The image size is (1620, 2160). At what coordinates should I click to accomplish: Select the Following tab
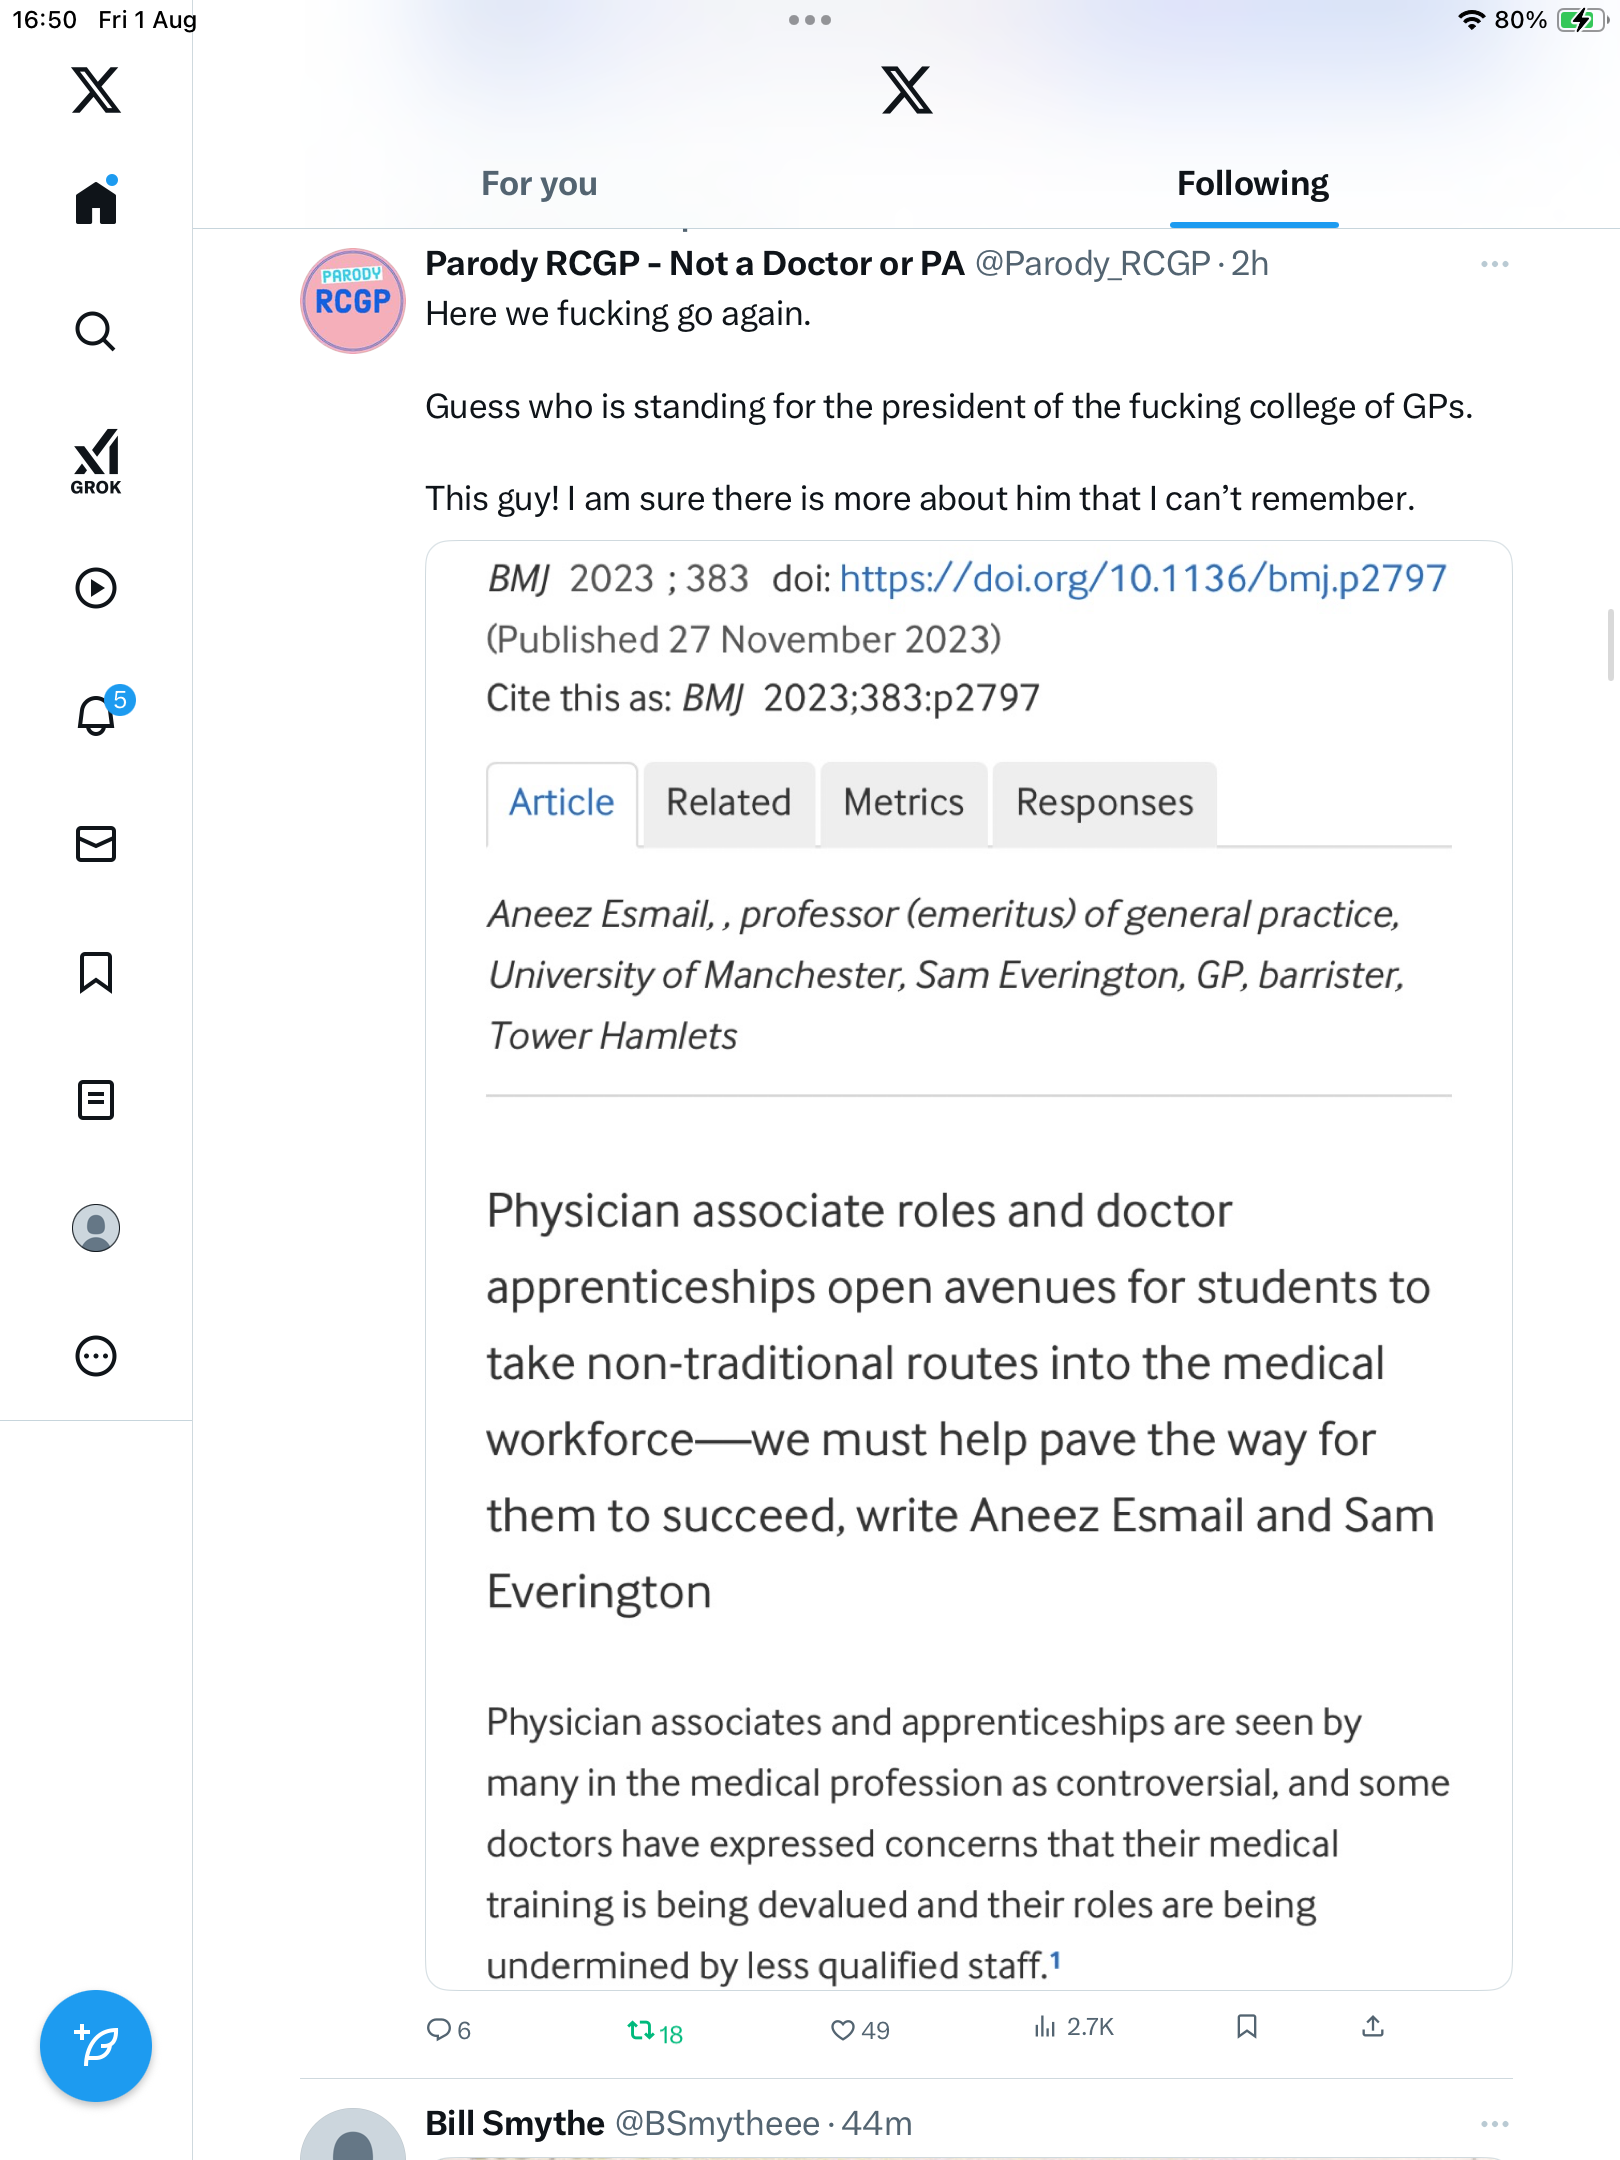pyautogui.click(x=1252, y=184)
